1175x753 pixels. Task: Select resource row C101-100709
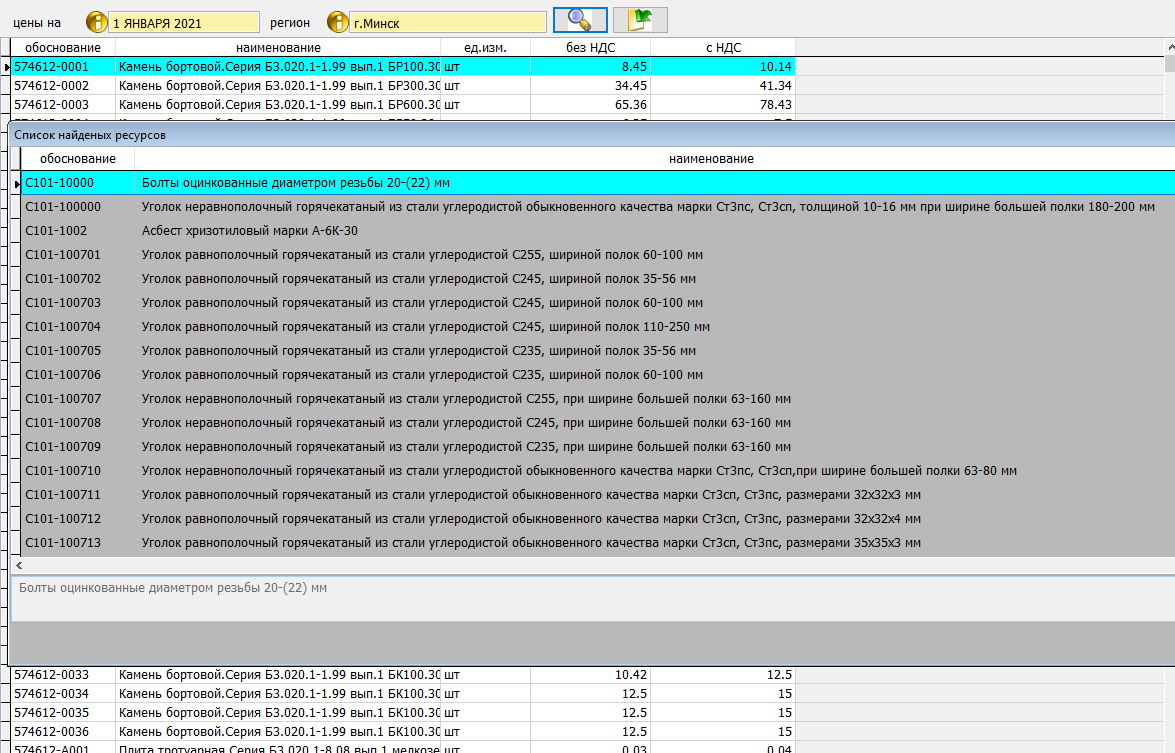tap(598, 447)
